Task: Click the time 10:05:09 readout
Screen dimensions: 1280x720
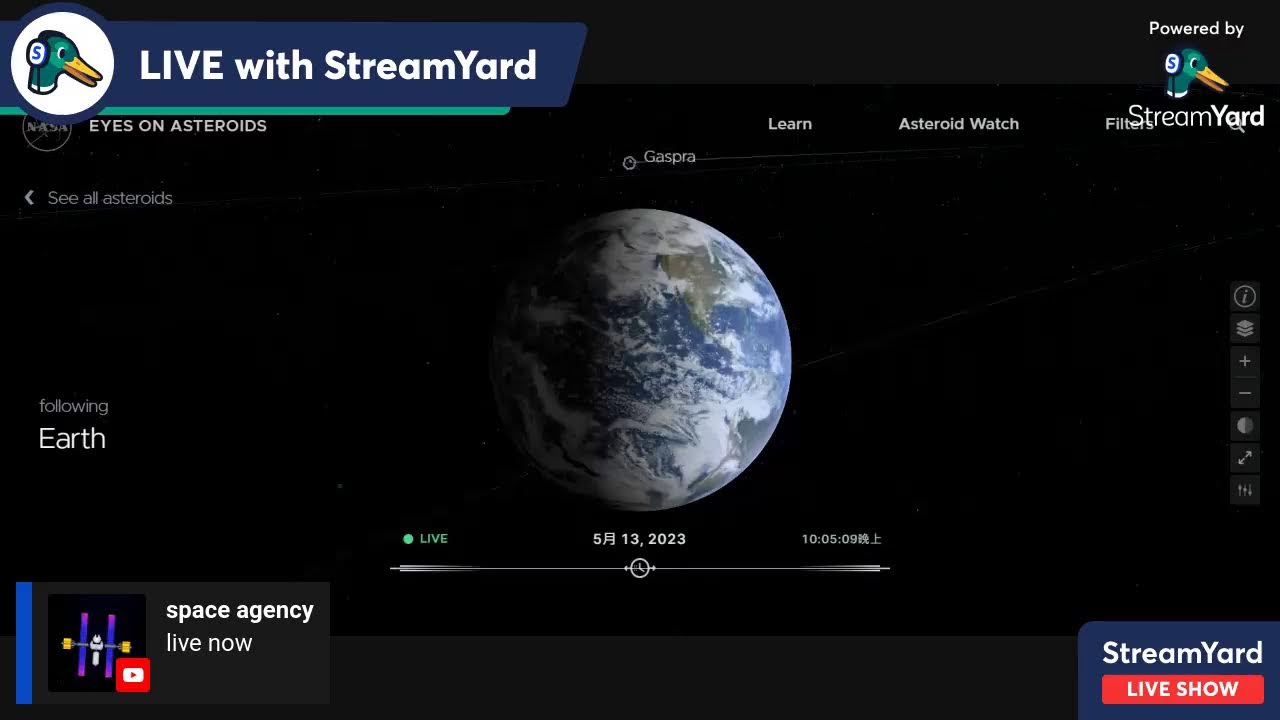Action: point(841,539)
